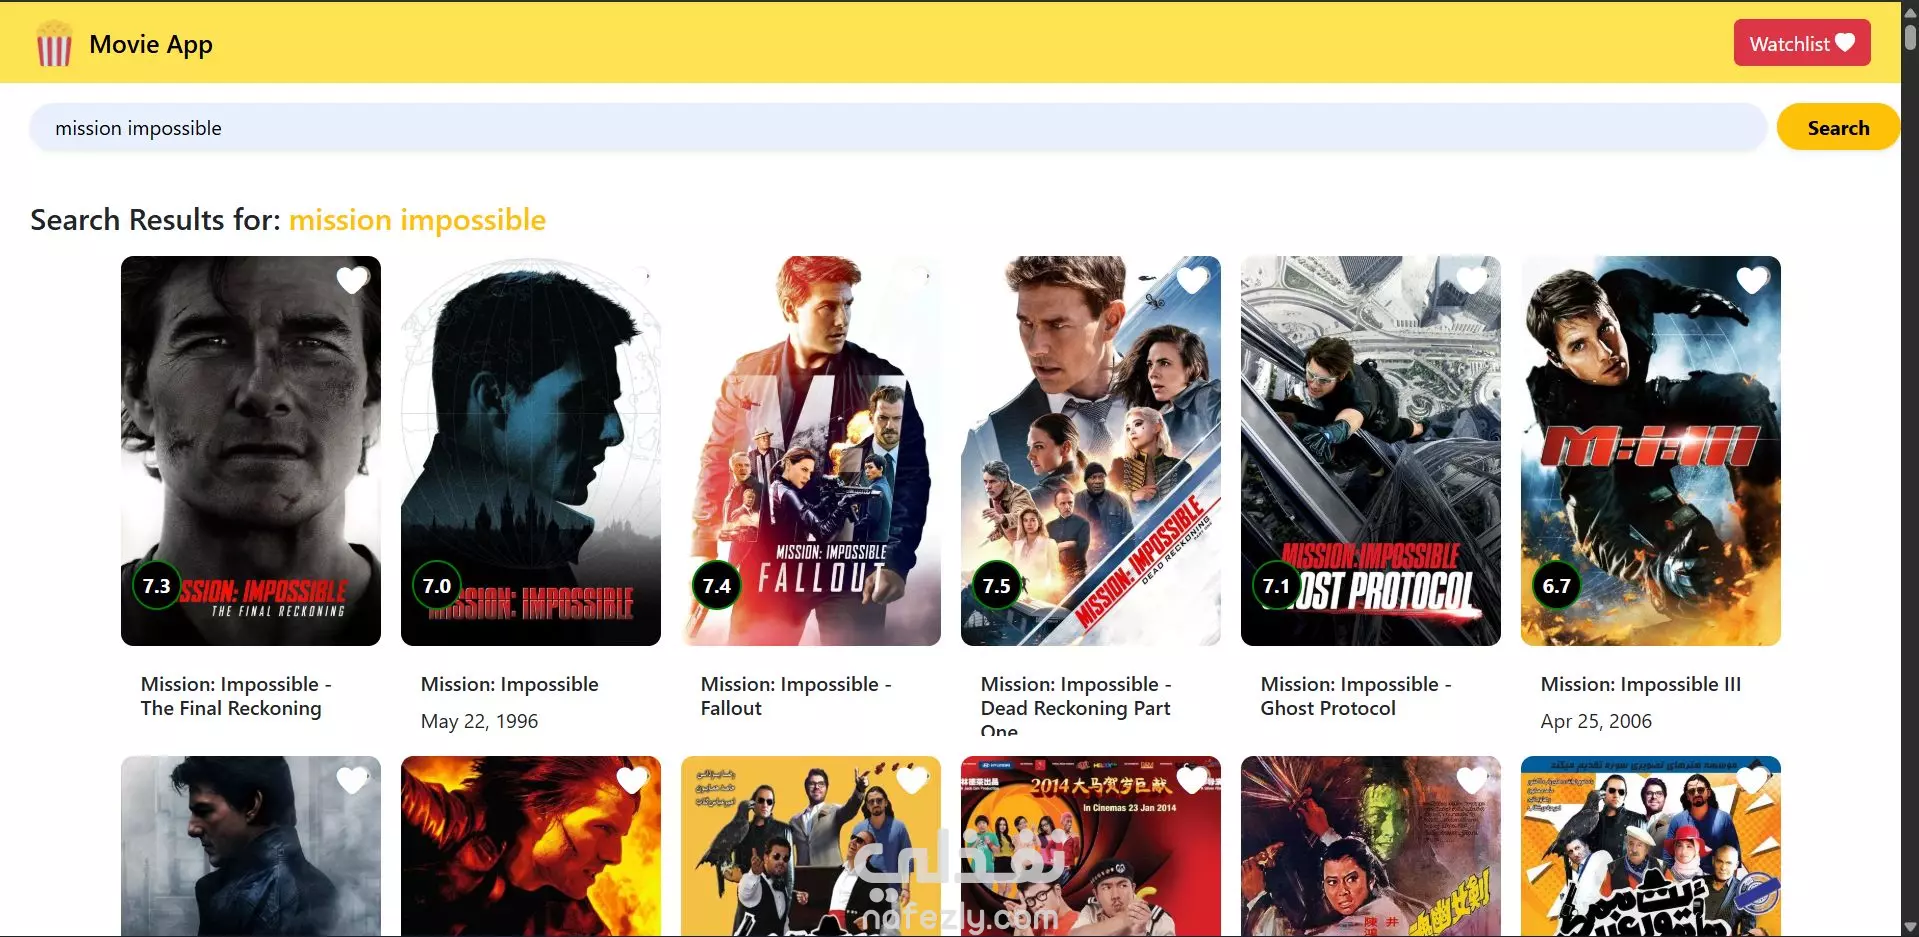This screenshot has height=937, width=1919.
Task: Click the popcorn logo icon
Action: pos(54,44)
